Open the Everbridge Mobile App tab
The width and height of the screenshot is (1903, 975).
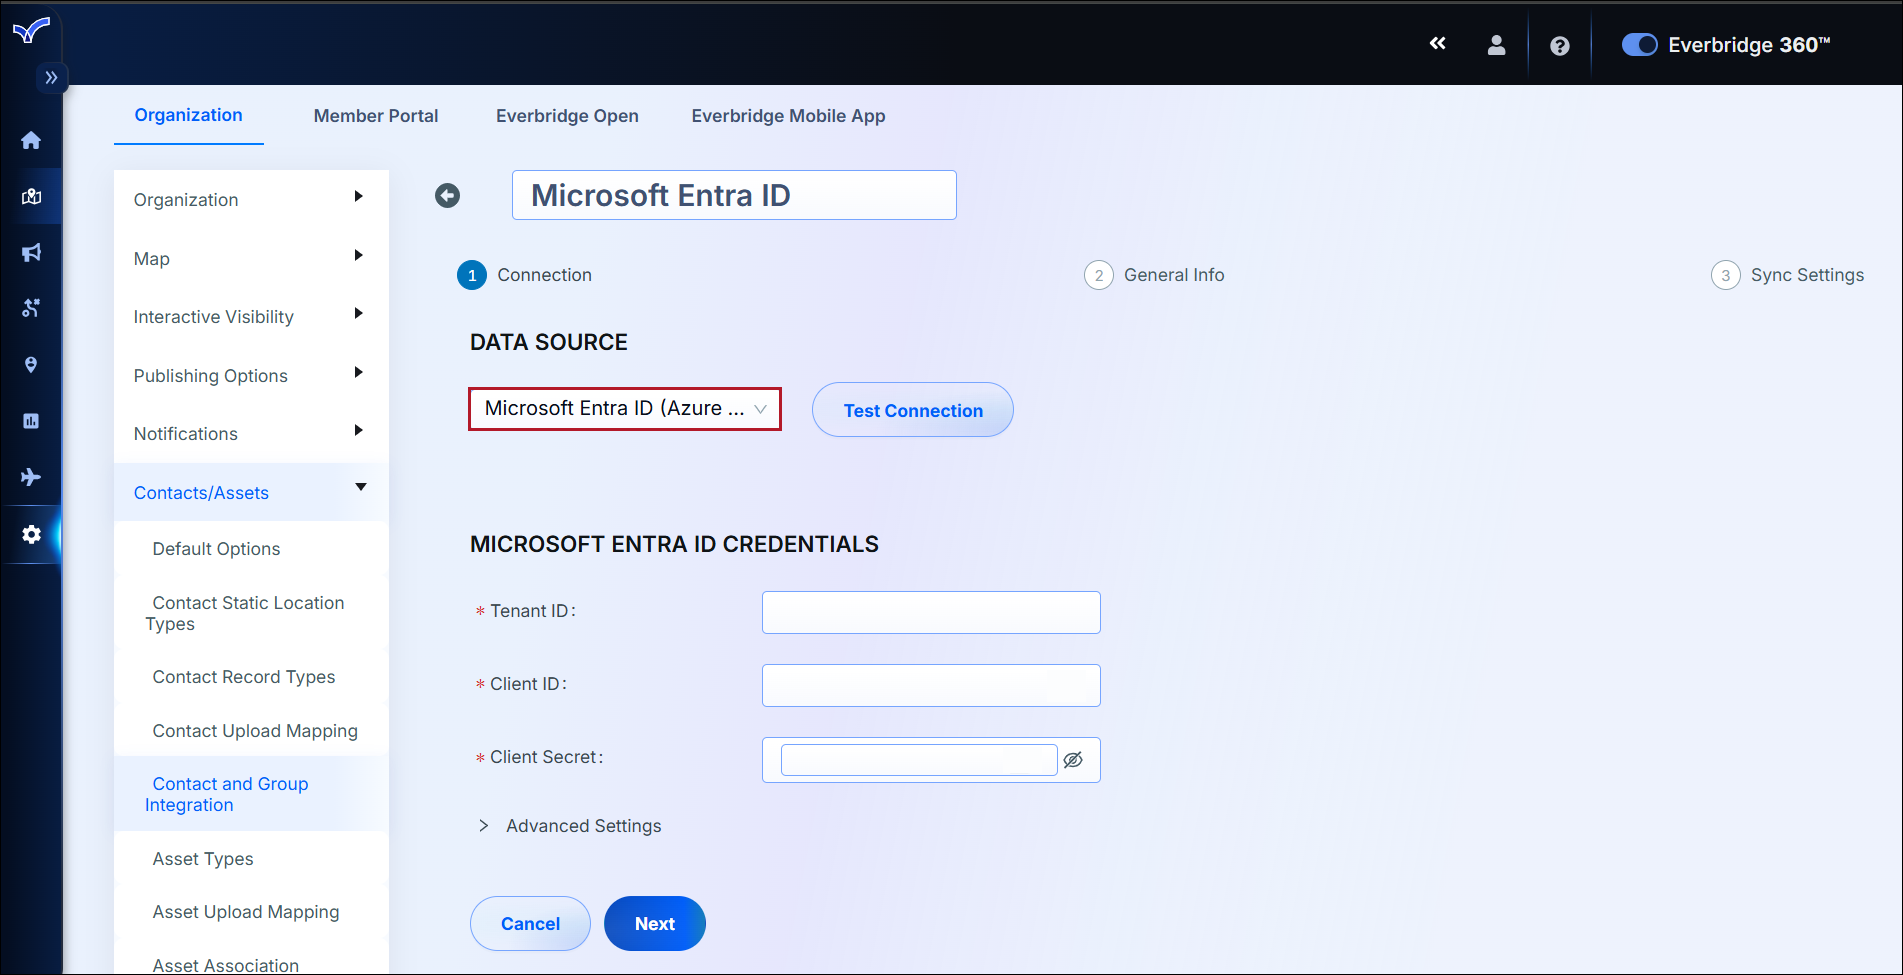point(788,116)
